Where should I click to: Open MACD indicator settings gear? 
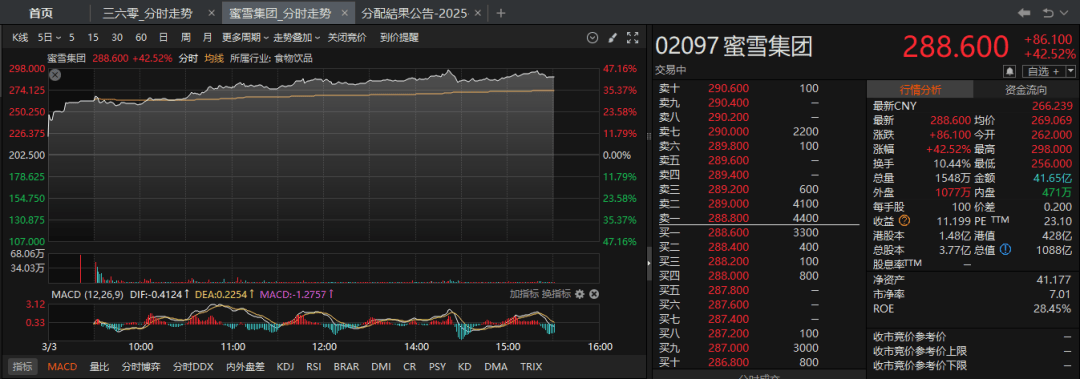click(579, 294)
